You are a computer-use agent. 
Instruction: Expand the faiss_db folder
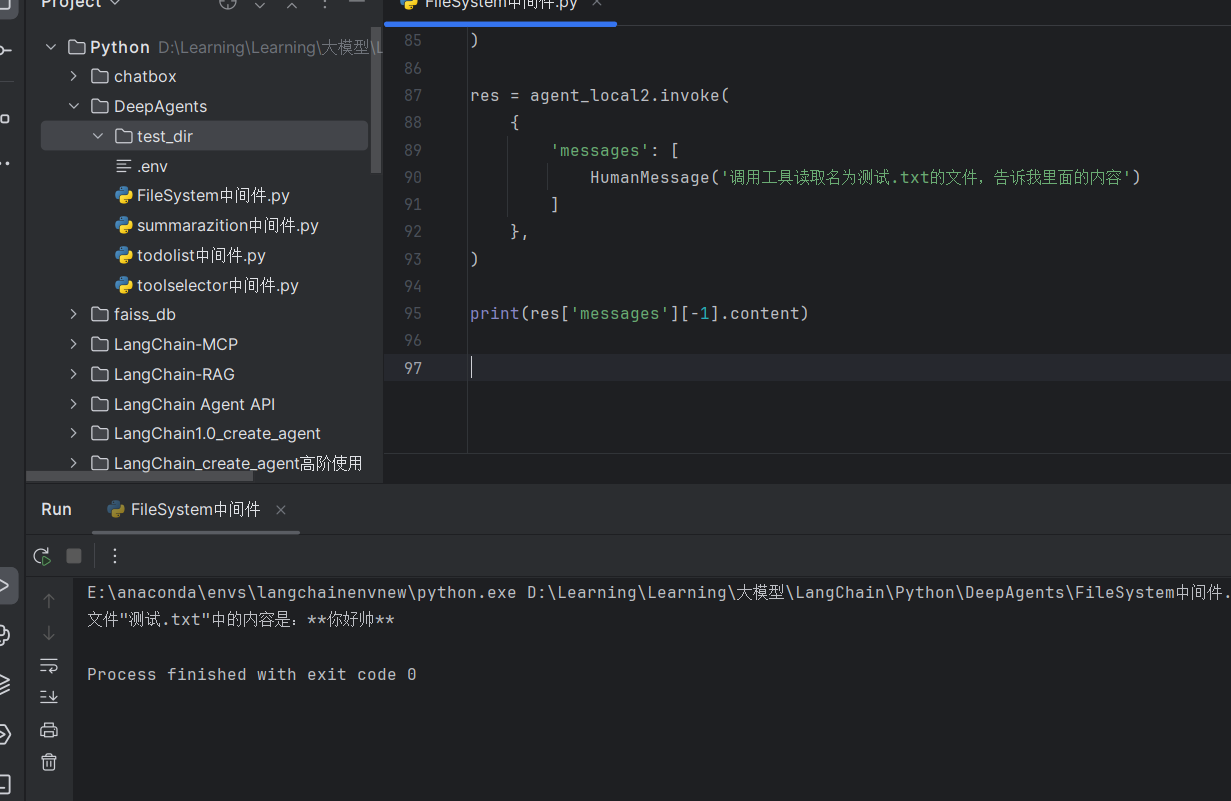click(x=73, y=315)
